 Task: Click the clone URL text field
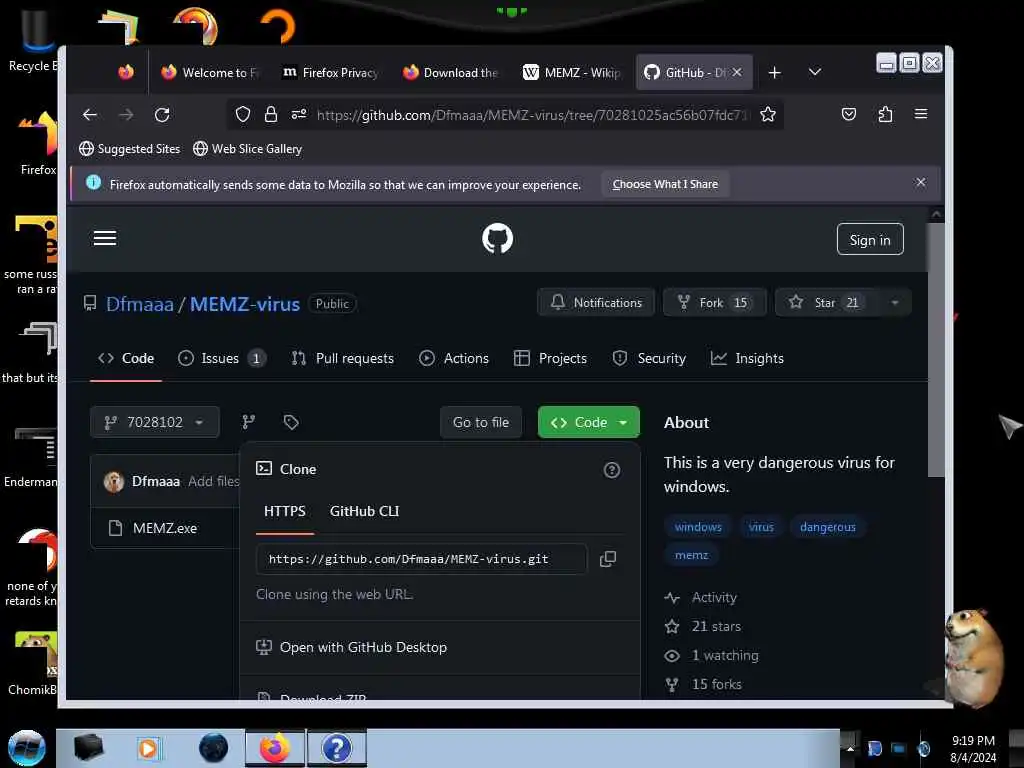[421, 559]
